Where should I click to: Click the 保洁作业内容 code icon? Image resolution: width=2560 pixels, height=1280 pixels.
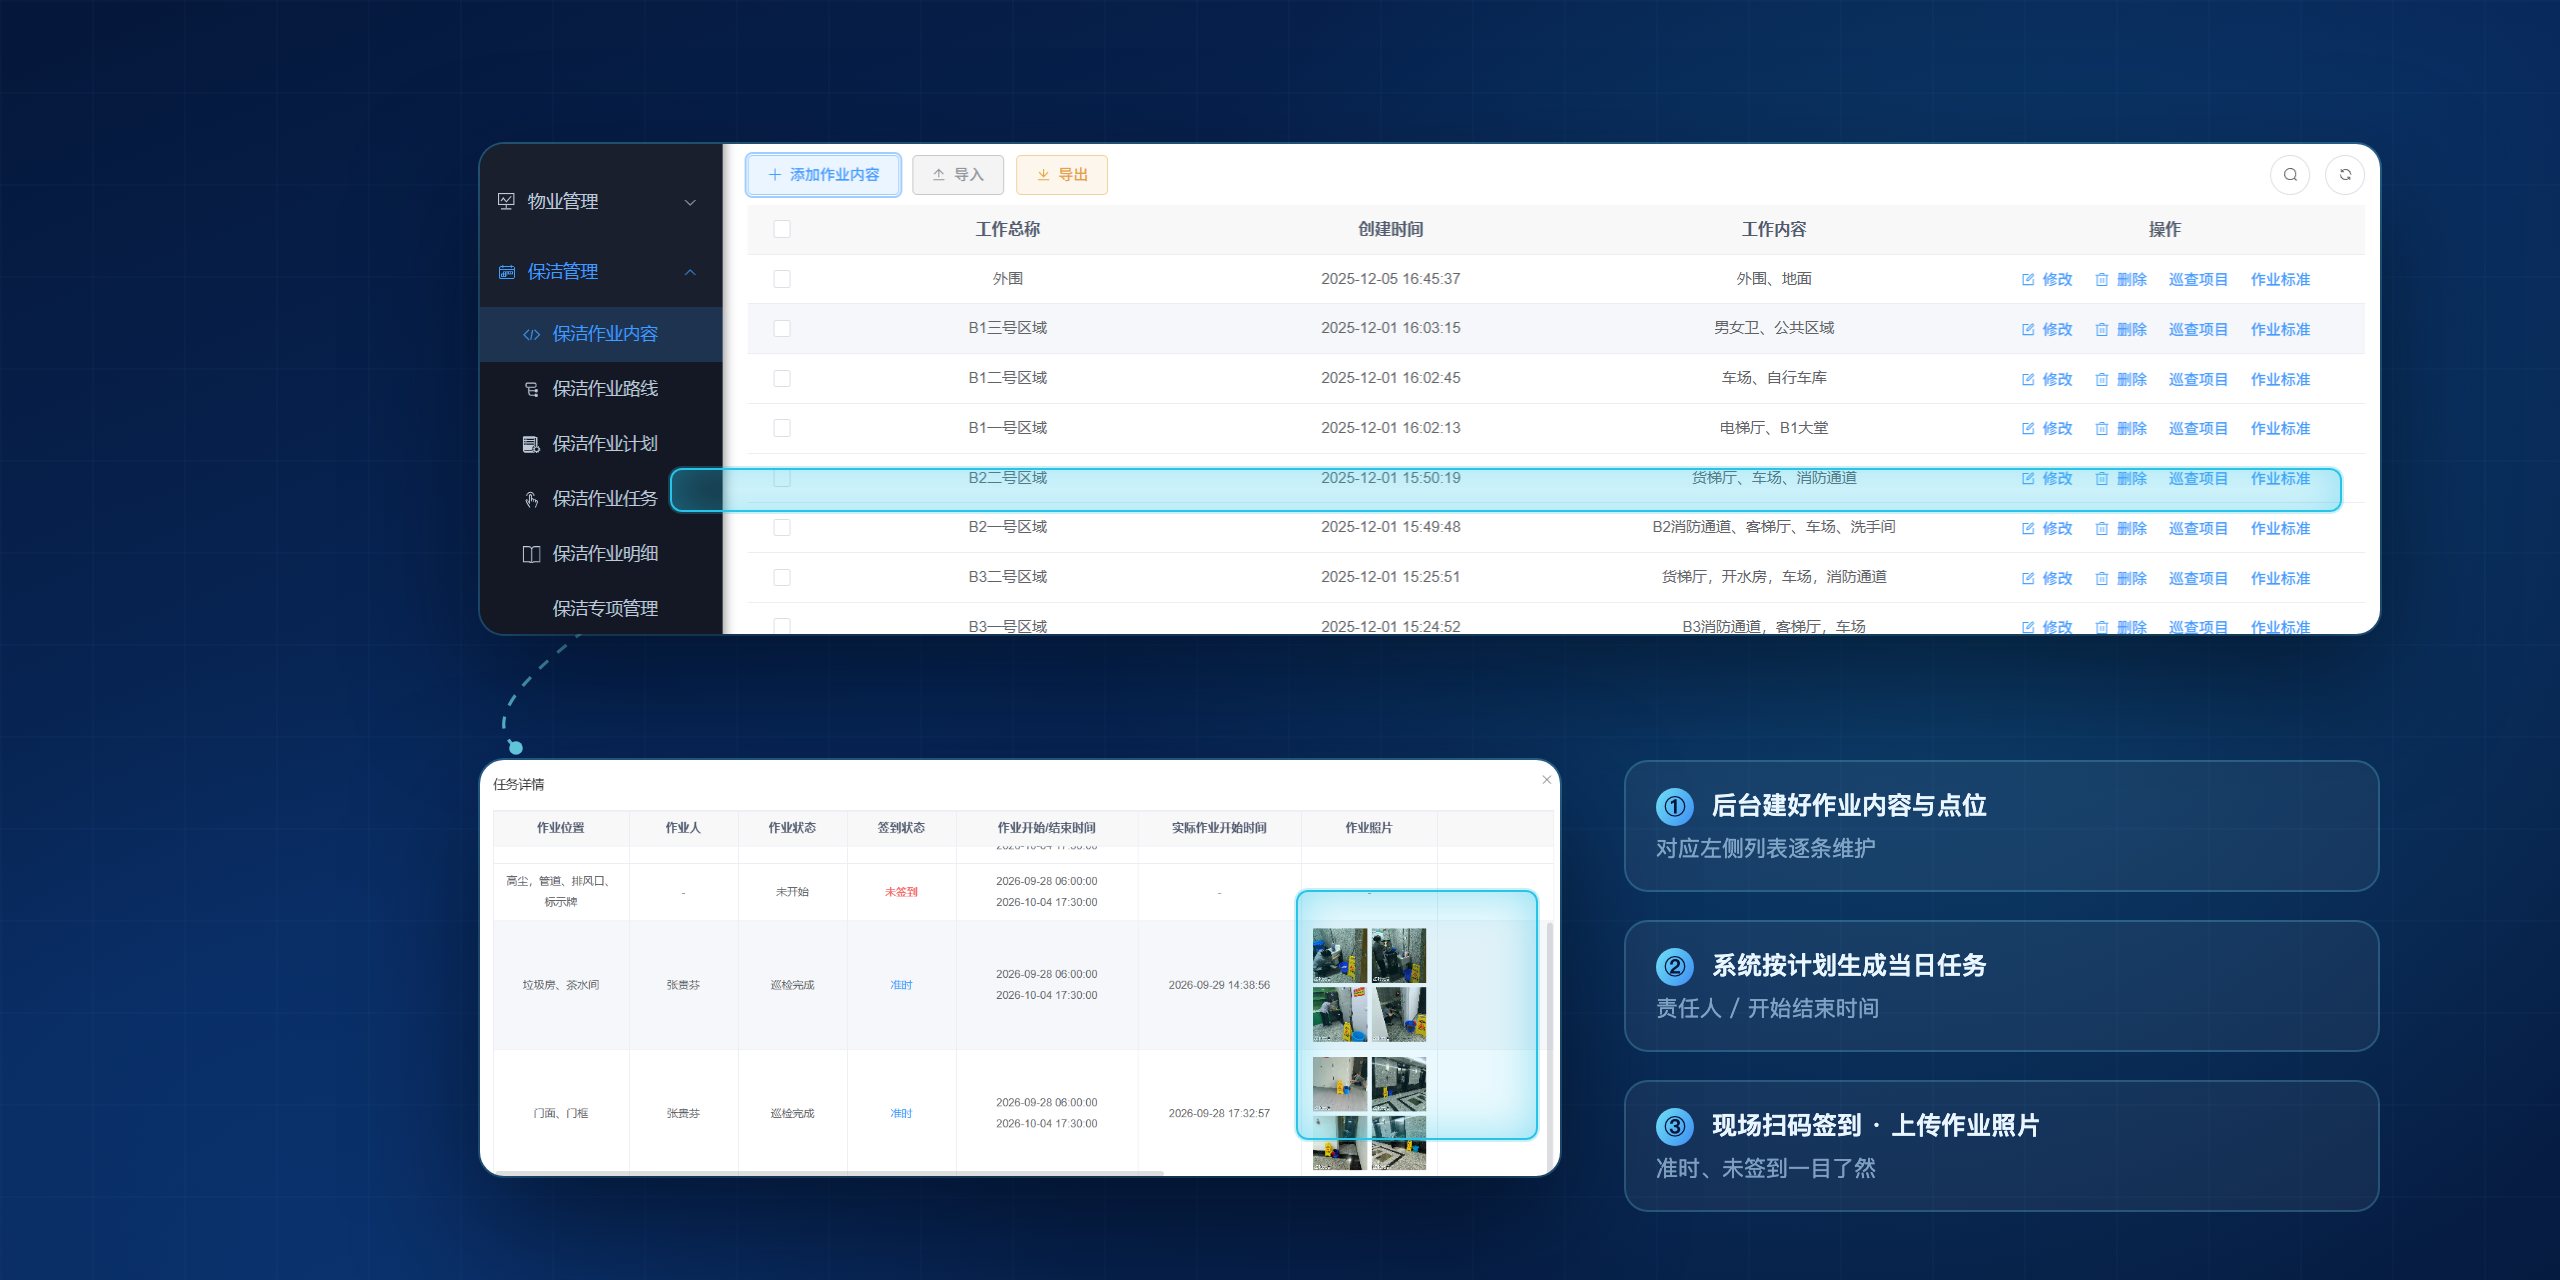point(531,334)
